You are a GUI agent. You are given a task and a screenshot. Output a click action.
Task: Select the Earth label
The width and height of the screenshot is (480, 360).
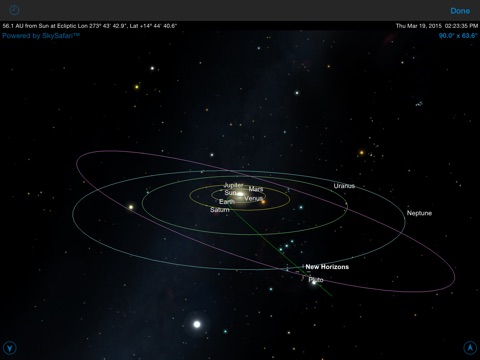click(x=227, y=202)
